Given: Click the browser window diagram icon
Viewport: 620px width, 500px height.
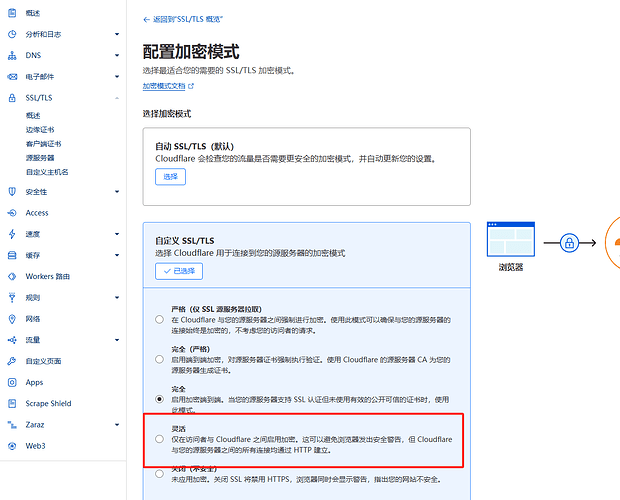Looking at the screenshot, I should [x=511, y=239].
